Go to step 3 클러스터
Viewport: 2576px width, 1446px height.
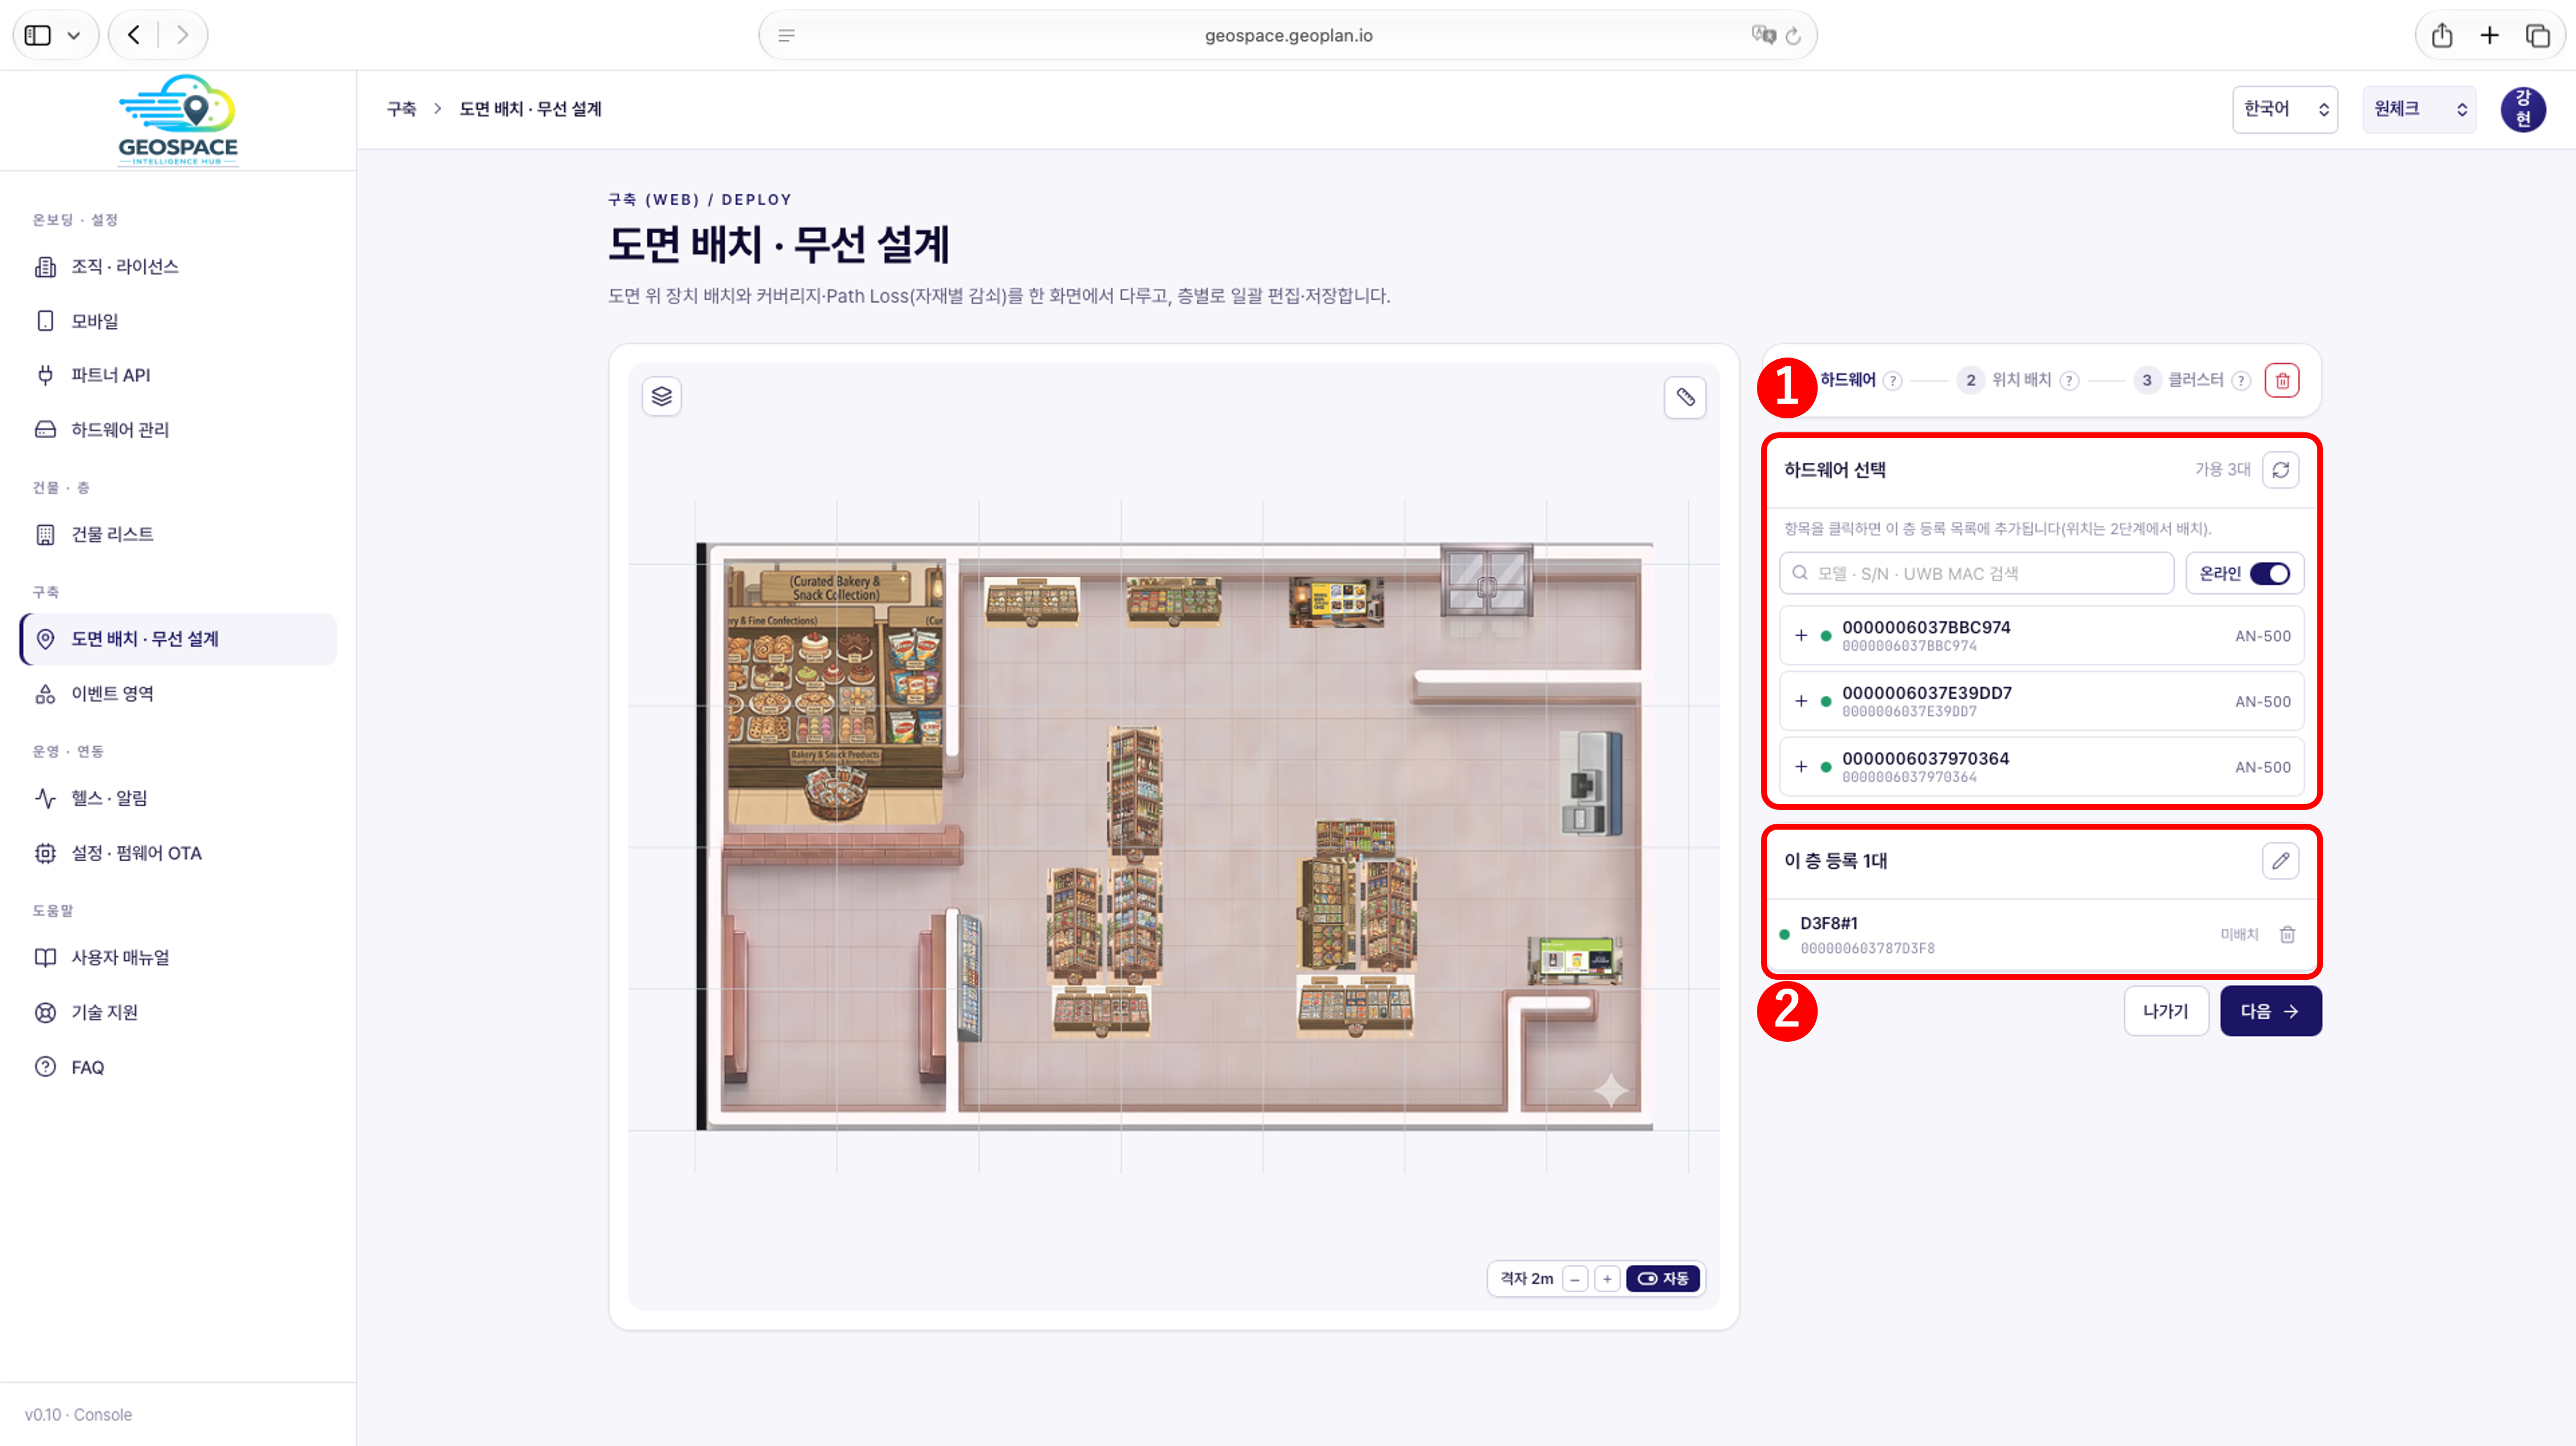pos(2179,380)
